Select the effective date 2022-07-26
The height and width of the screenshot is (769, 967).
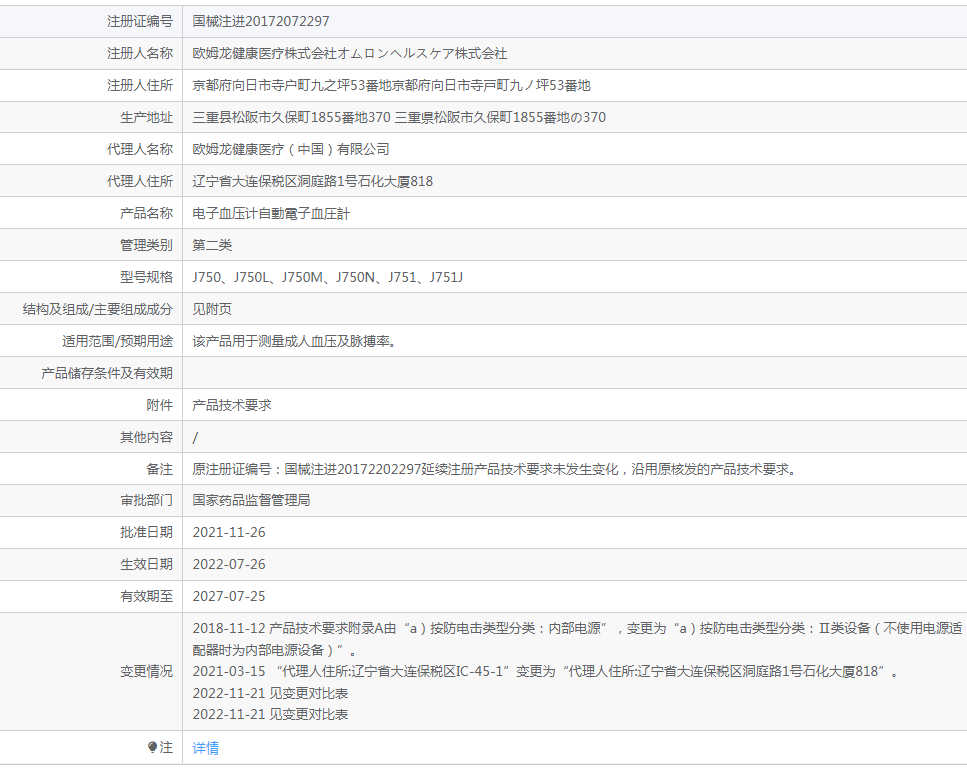(x=229, y=565)
